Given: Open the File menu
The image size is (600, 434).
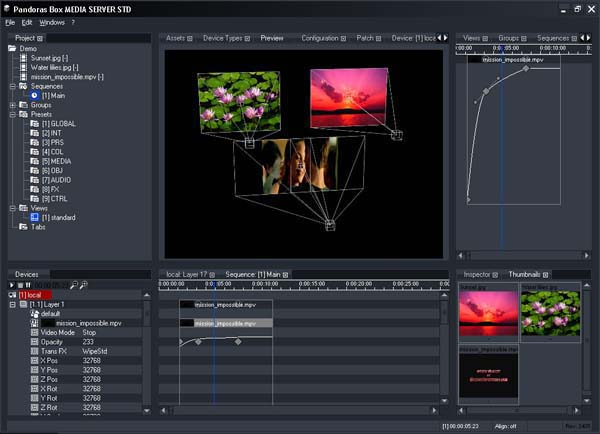Looking at the screenshot, I should [10, 23].
